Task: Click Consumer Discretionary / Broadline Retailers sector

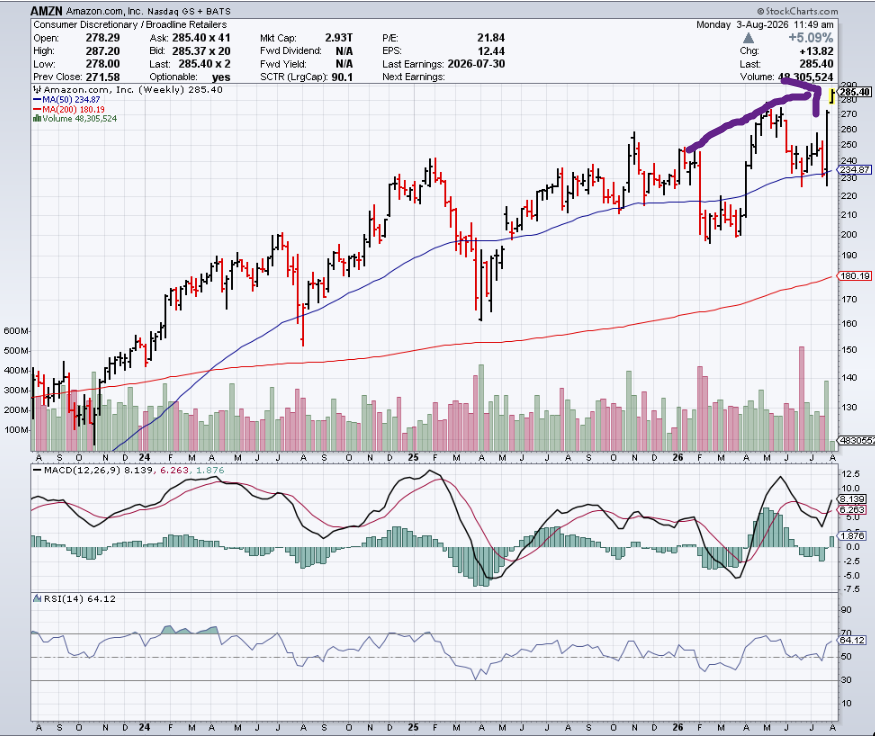Action: pos(130,25)
